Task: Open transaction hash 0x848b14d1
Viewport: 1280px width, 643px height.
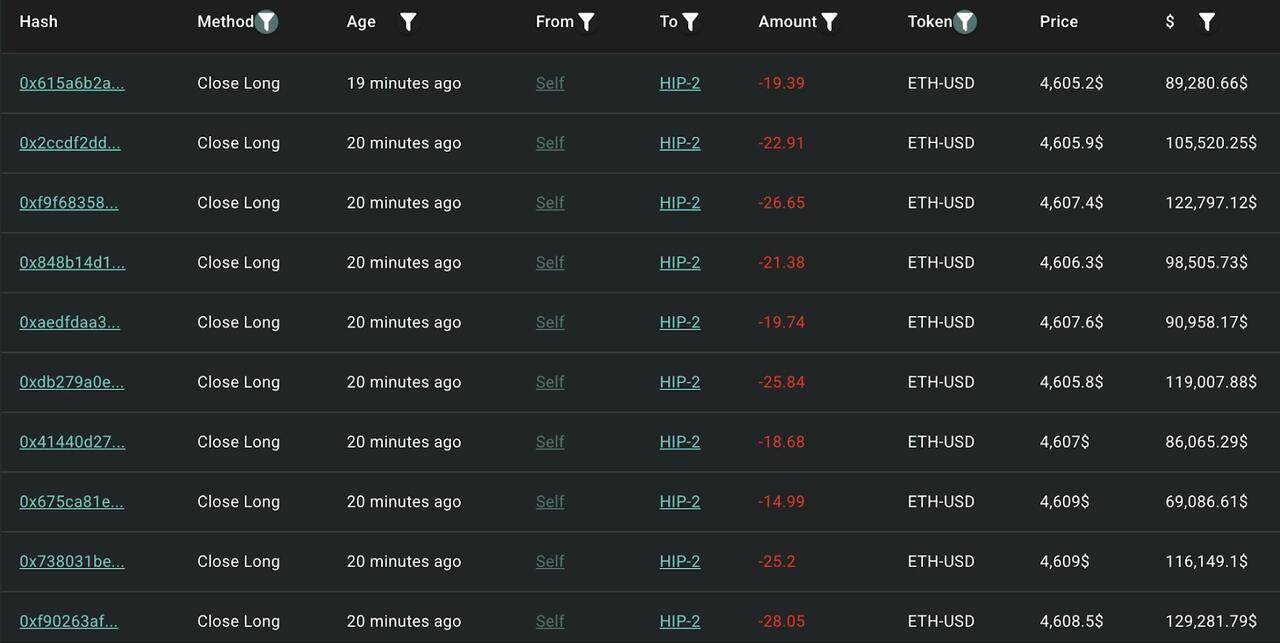Action: [72, 263]
